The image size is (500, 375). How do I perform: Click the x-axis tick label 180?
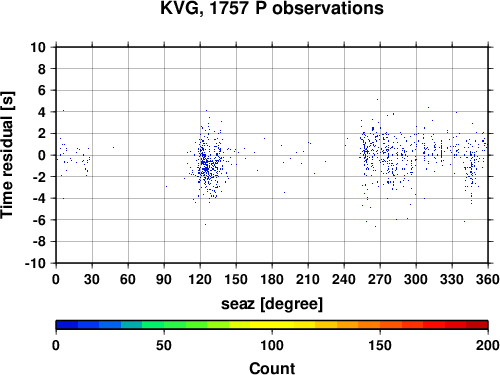272,279
